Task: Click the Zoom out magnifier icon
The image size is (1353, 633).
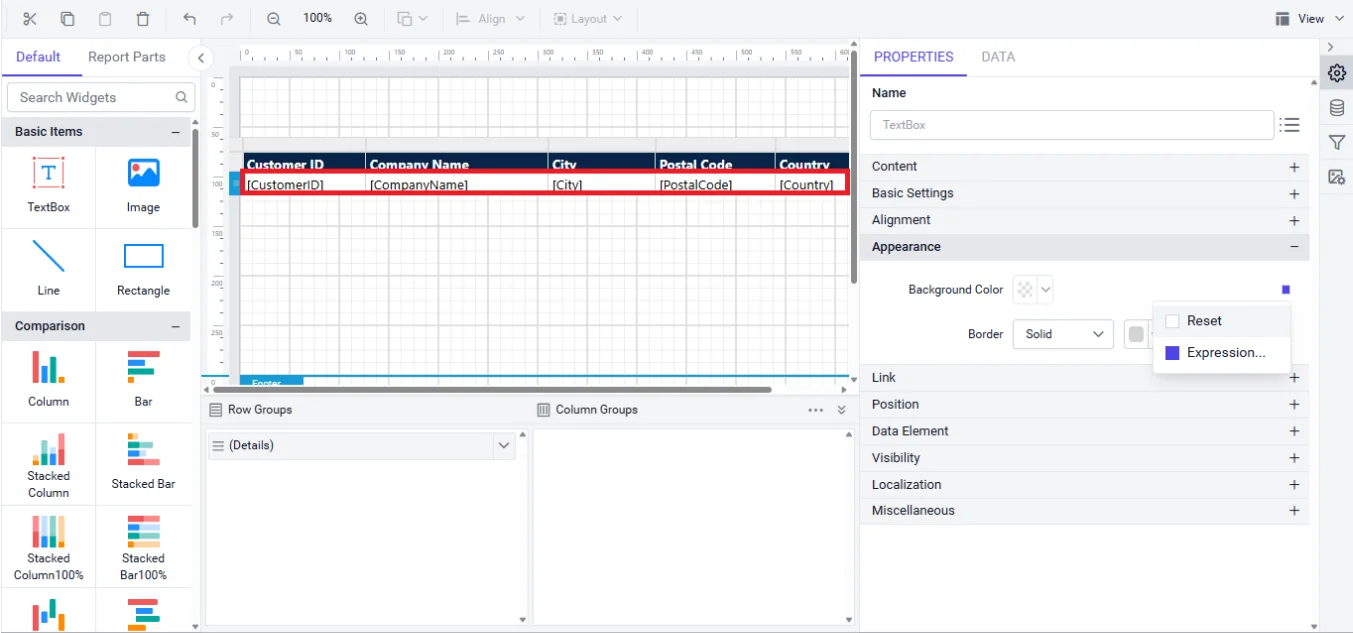Action: point(274,19)
